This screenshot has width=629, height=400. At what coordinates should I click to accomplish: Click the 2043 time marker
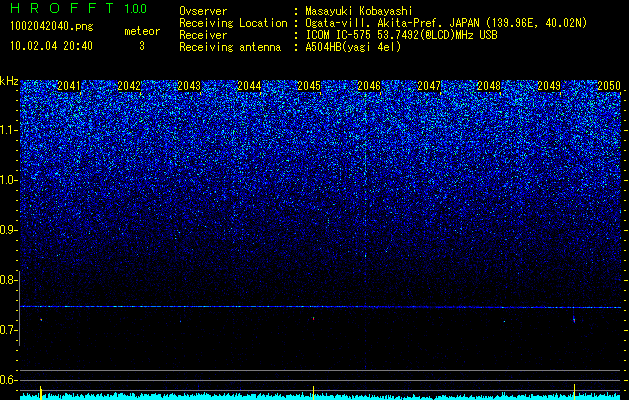(189, 86)
